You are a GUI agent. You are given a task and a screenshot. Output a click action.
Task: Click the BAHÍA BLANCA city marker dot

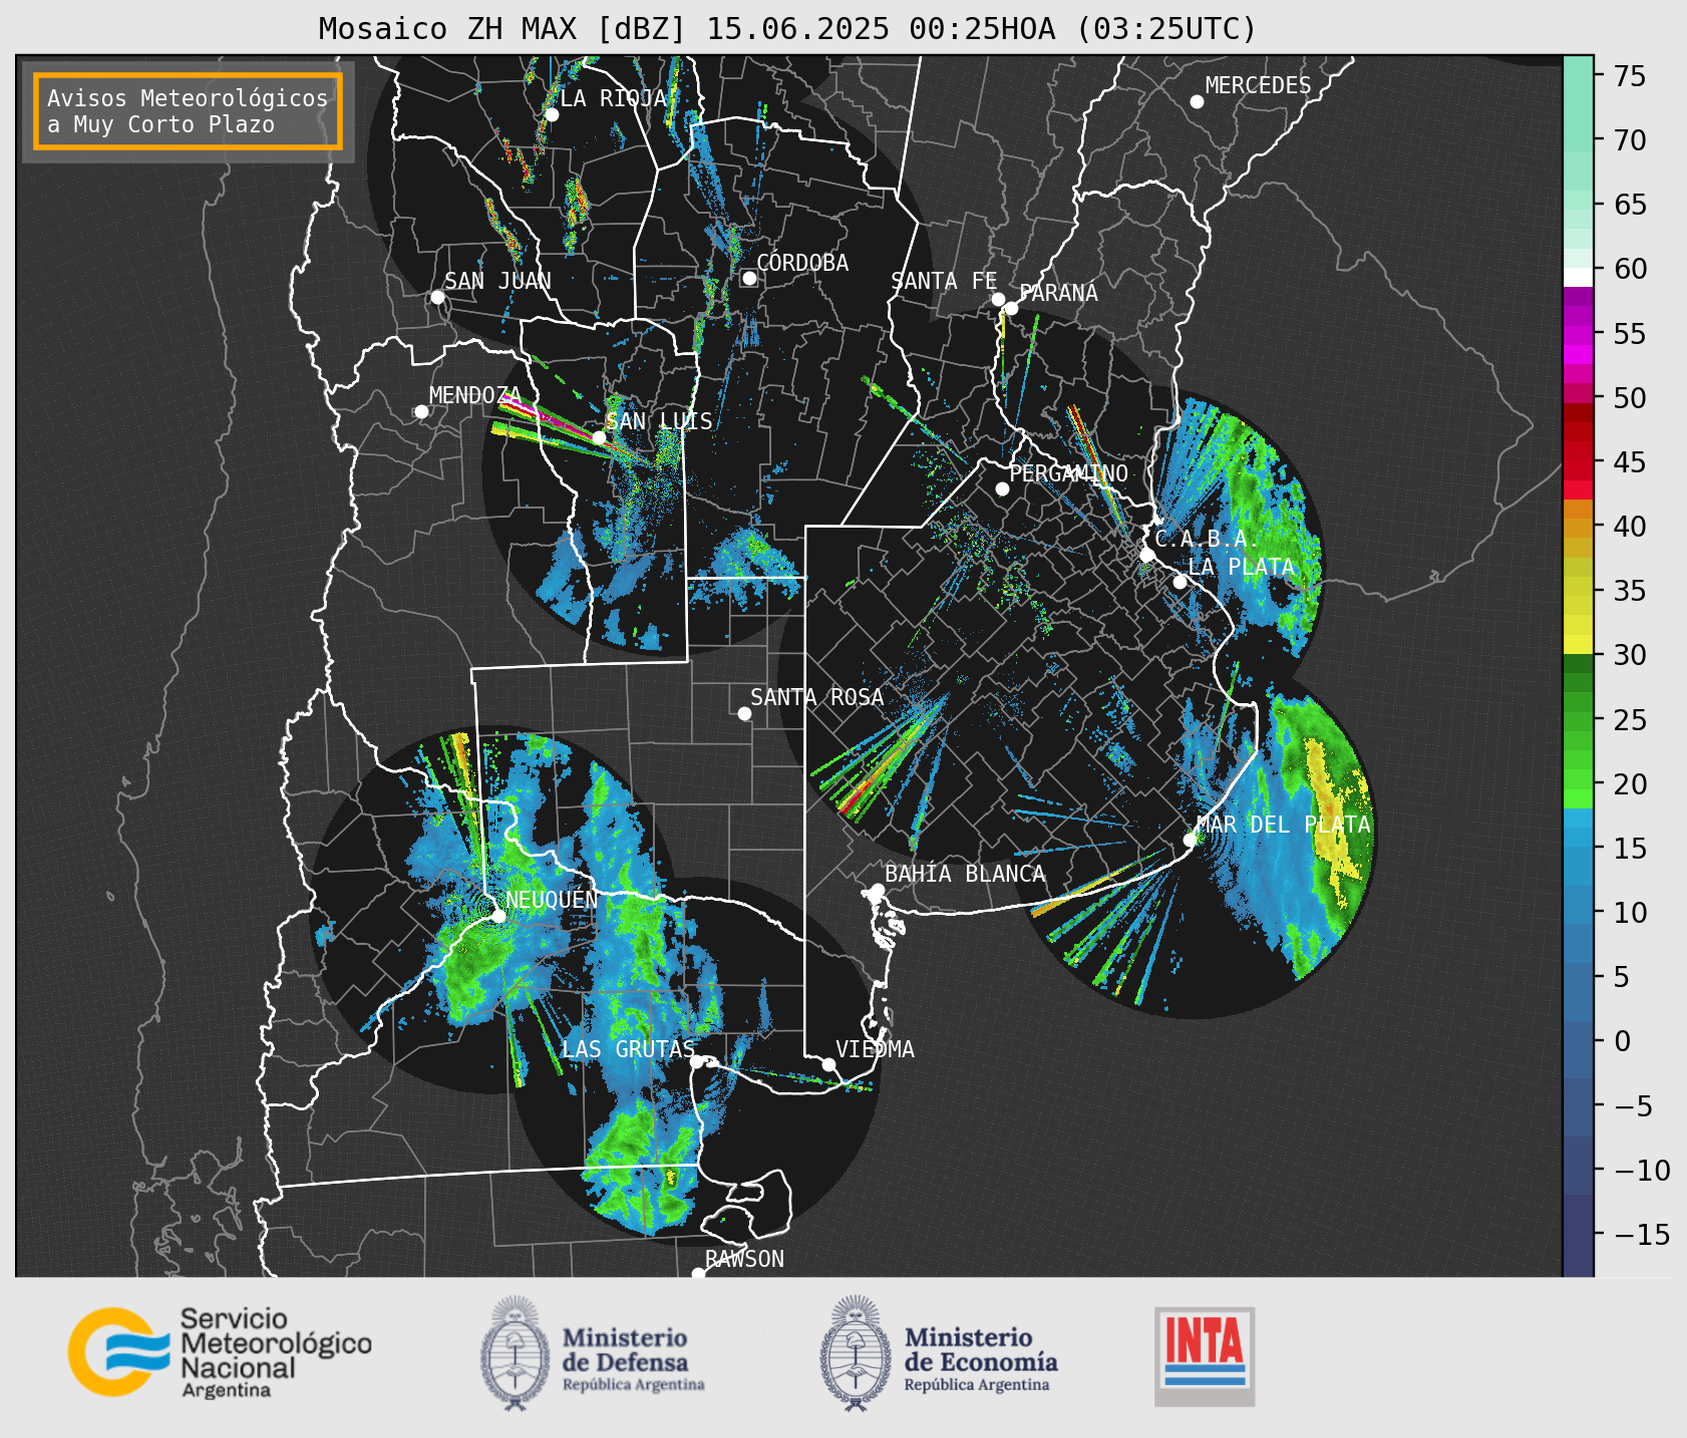click(877, 890)
